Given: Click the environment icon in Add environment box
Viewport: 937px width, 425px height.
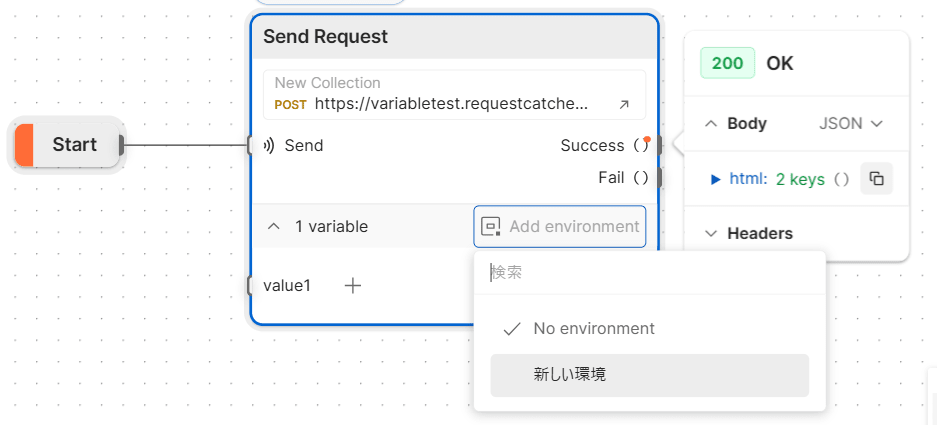Looking at the screenshot, I should (x=491, y=227).
